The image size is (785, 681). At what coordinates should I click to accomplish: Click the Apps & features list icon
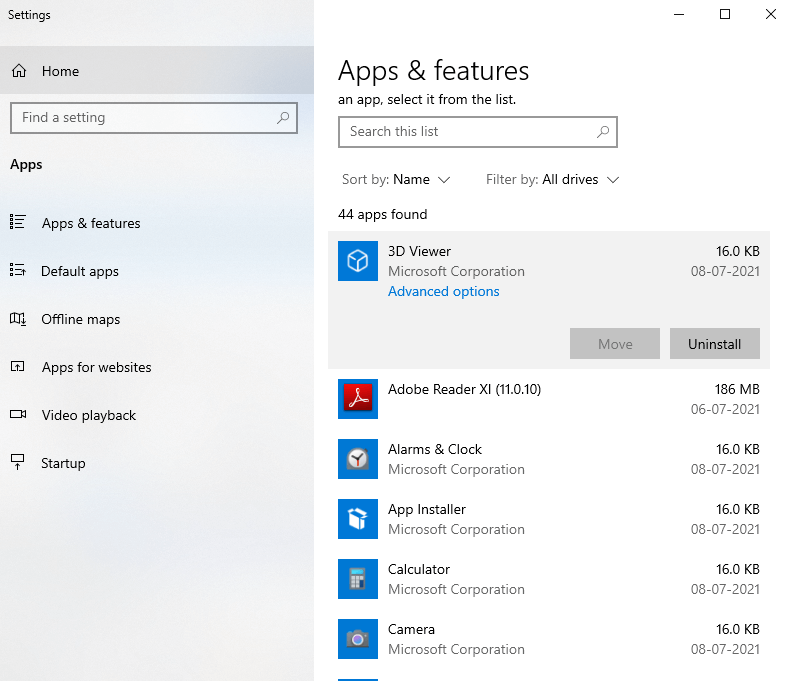(18, 221)
